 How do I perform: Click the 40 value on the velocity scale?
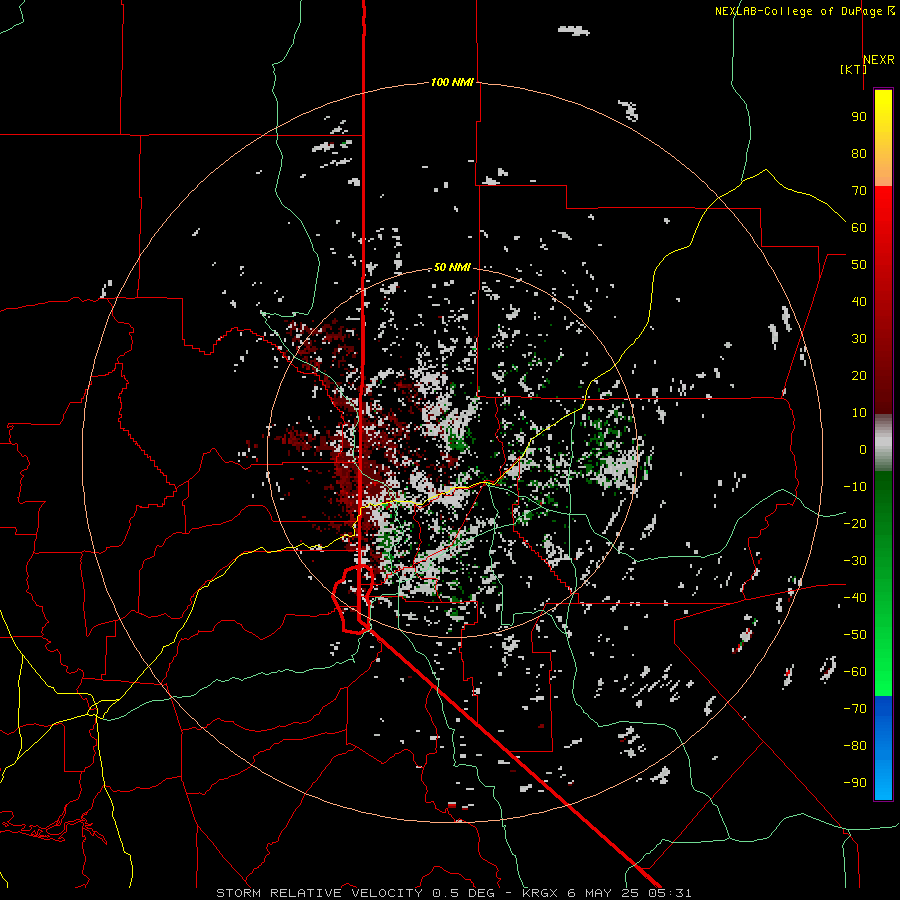click(859, 301)
